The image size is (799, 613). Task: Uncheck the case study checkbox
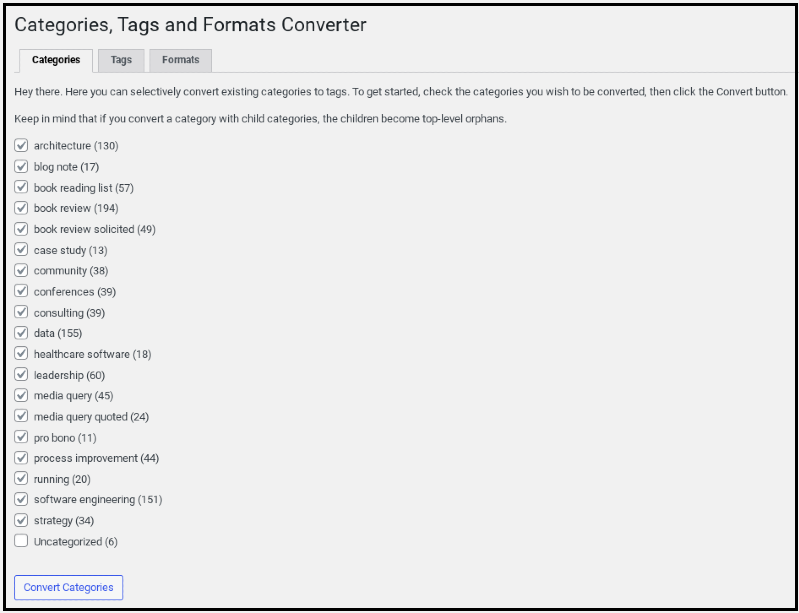click(x=21, y=250)
